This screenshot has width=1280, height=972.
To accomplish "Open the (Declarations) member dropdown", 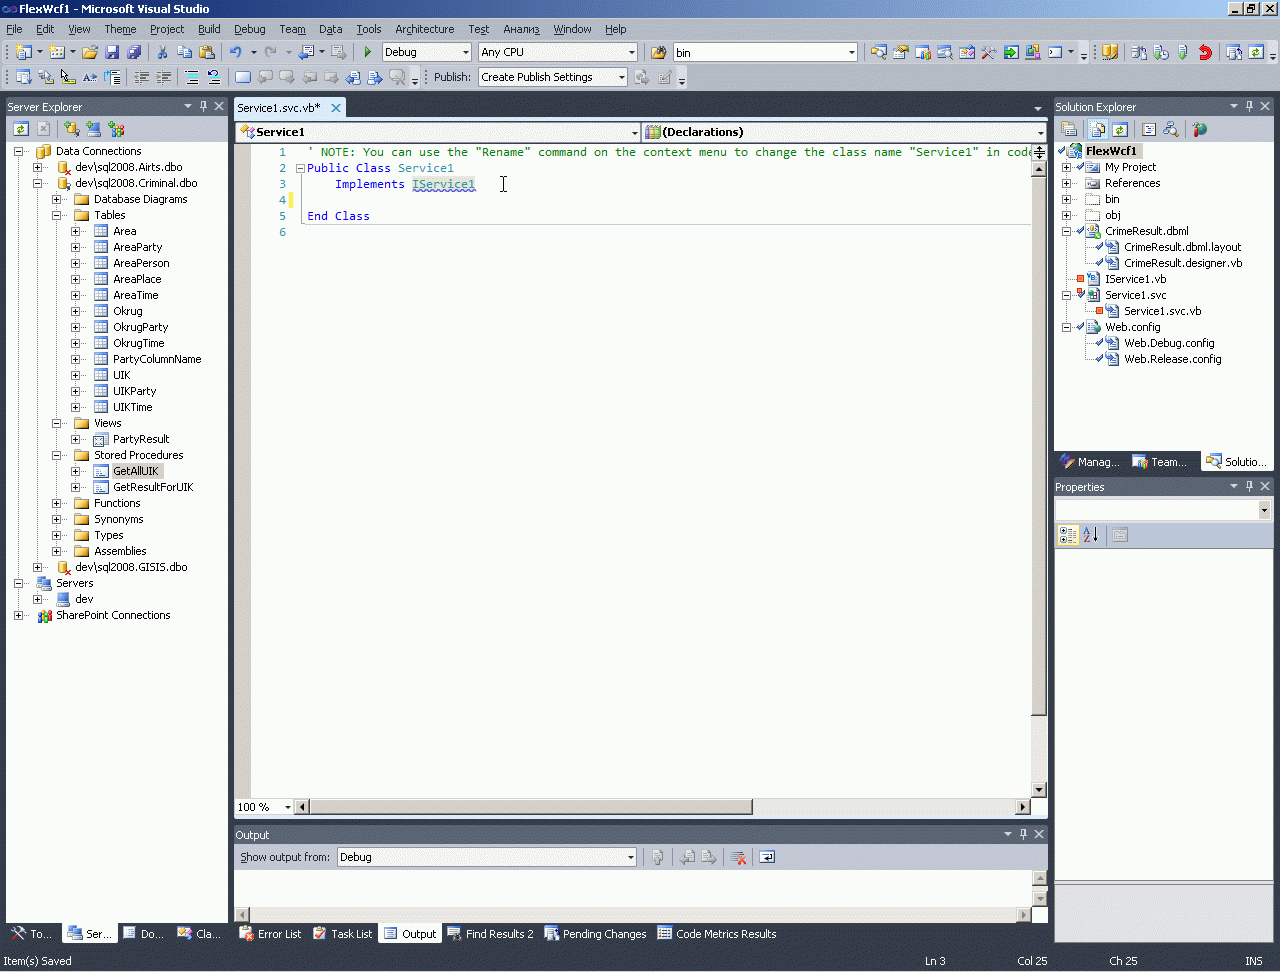I will pos(1040,132).
